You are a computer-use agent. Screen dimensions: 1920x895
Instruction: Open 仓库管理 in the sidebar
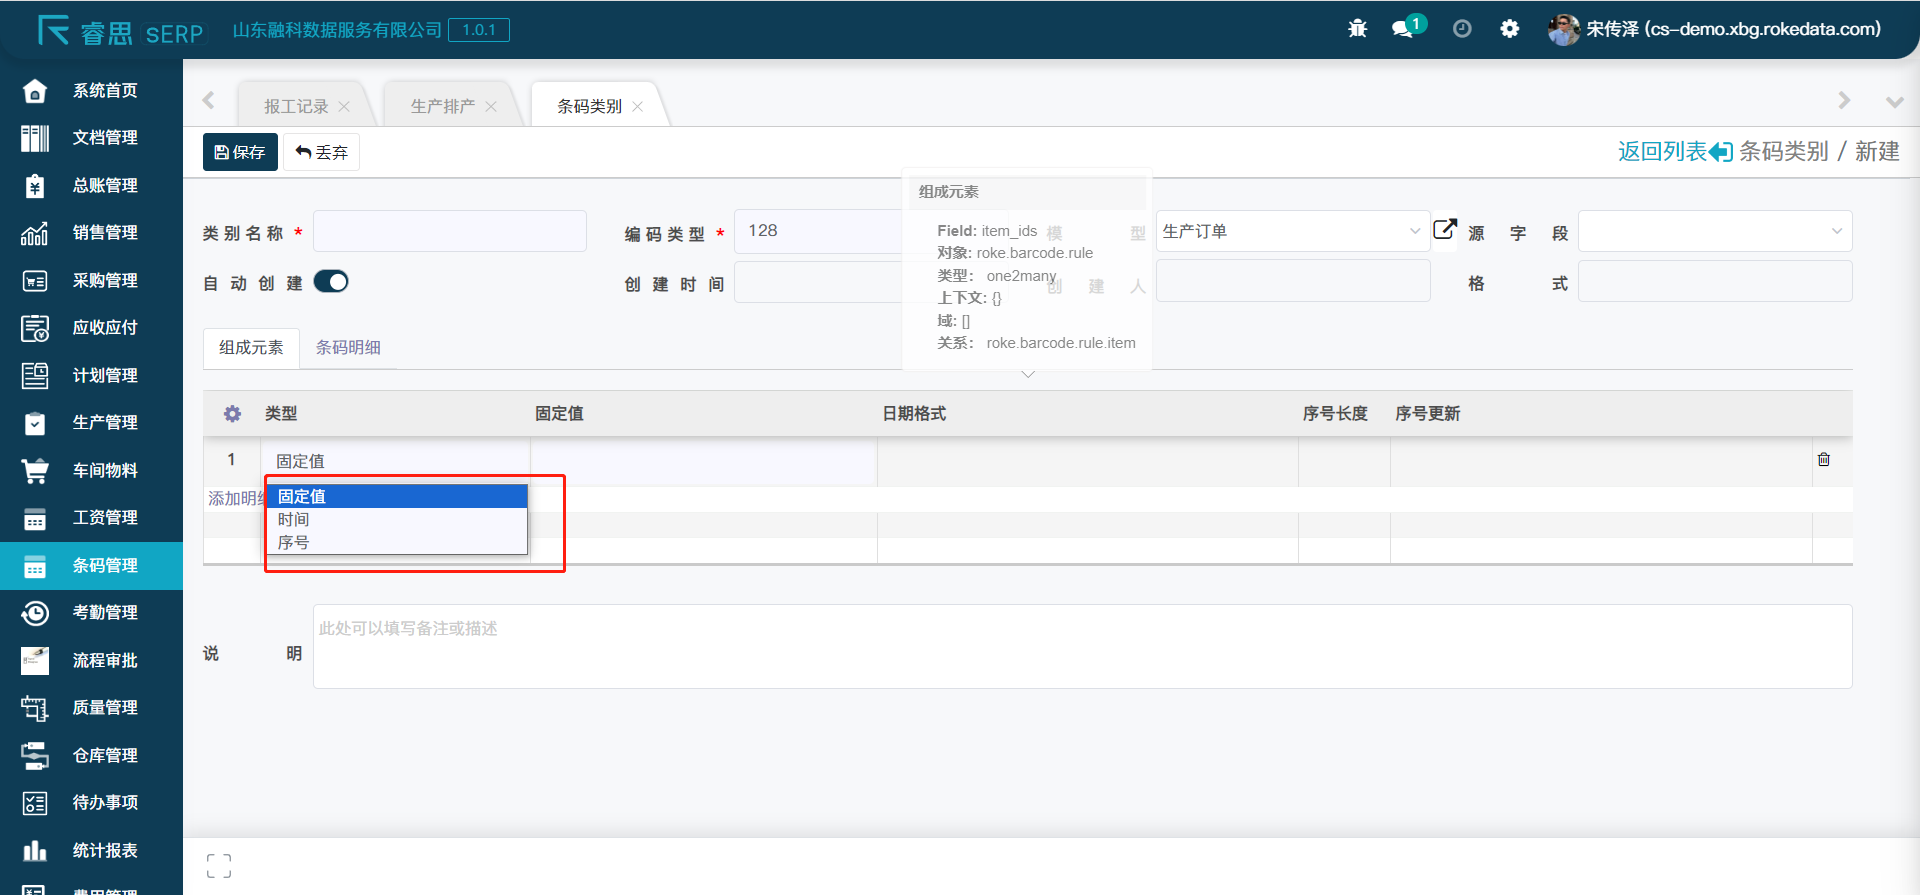pos(104,755)
